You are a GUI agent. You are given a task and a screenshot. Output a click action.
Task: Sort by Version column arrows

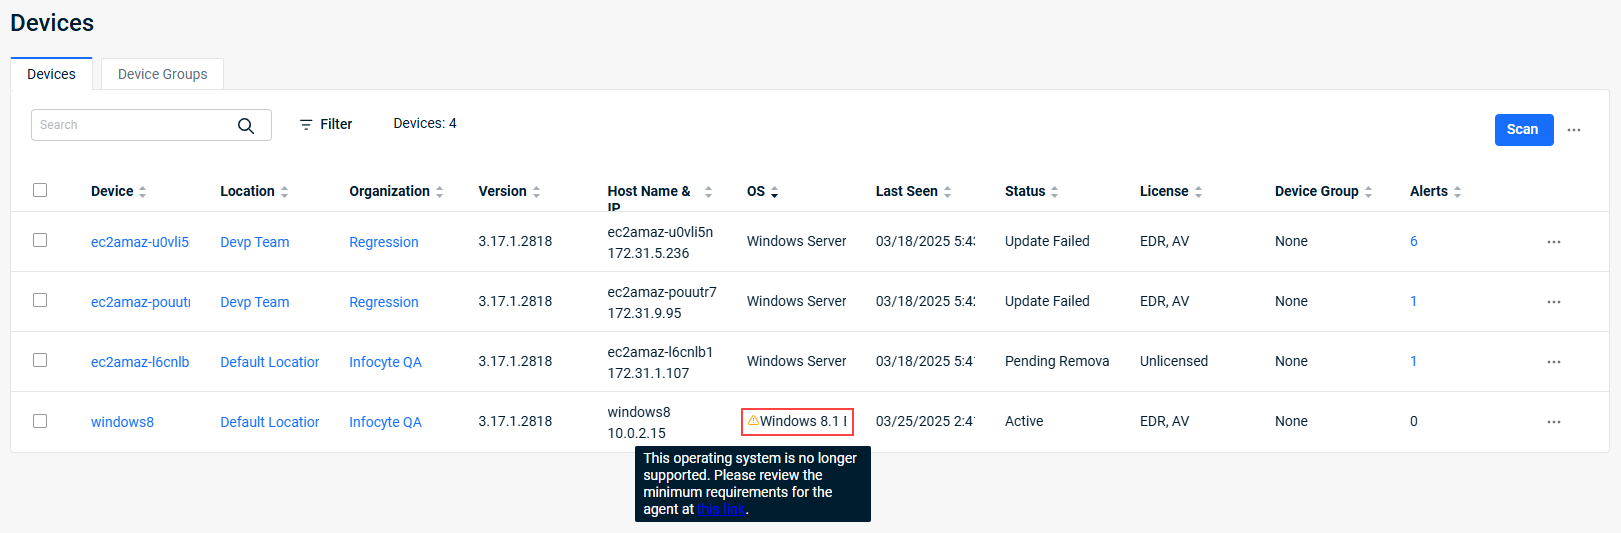[536, 192]
